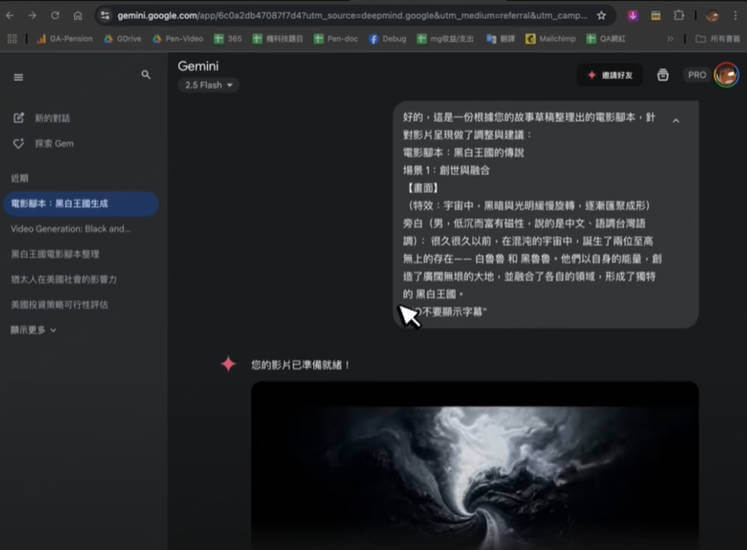The height and width of the screenshot is (550, 747).
Task: View site information icon in address bar
Action: pyautogui.click(x=105, y=16)
